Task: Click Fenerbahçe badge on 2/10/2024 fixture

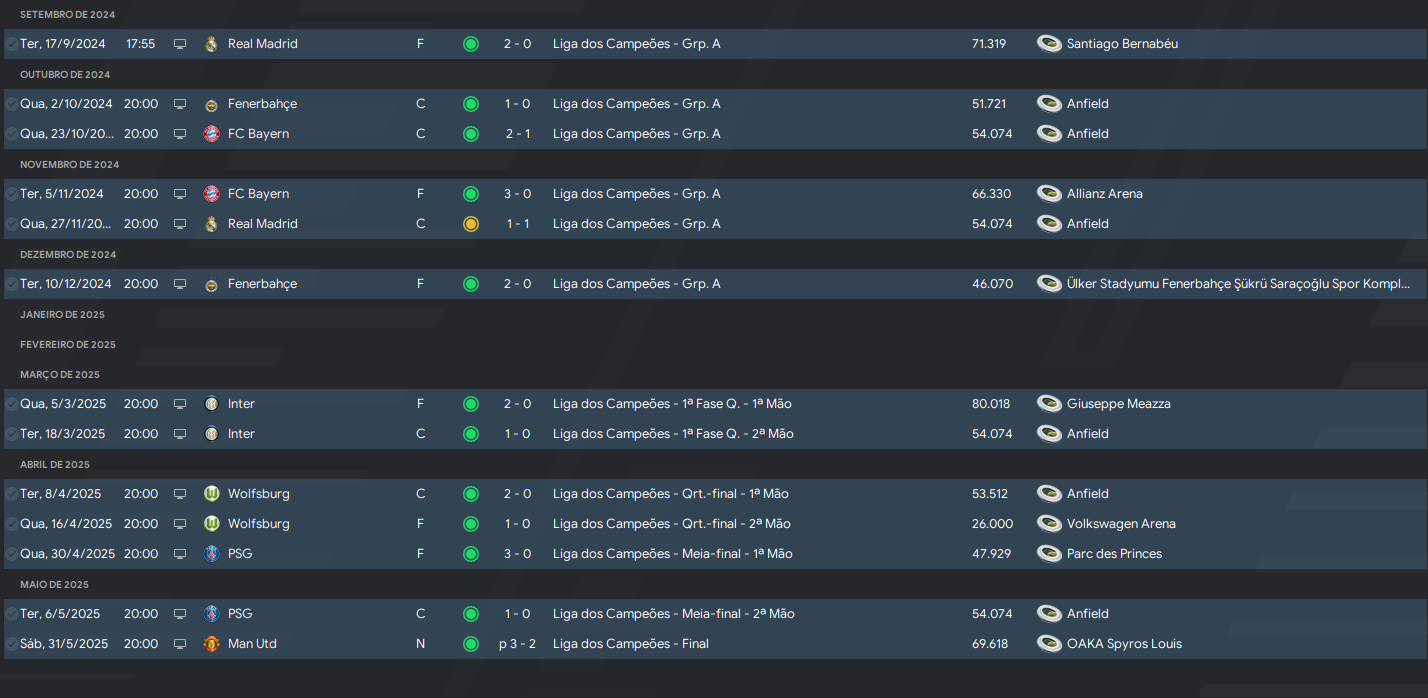Action: click(211, 104)
